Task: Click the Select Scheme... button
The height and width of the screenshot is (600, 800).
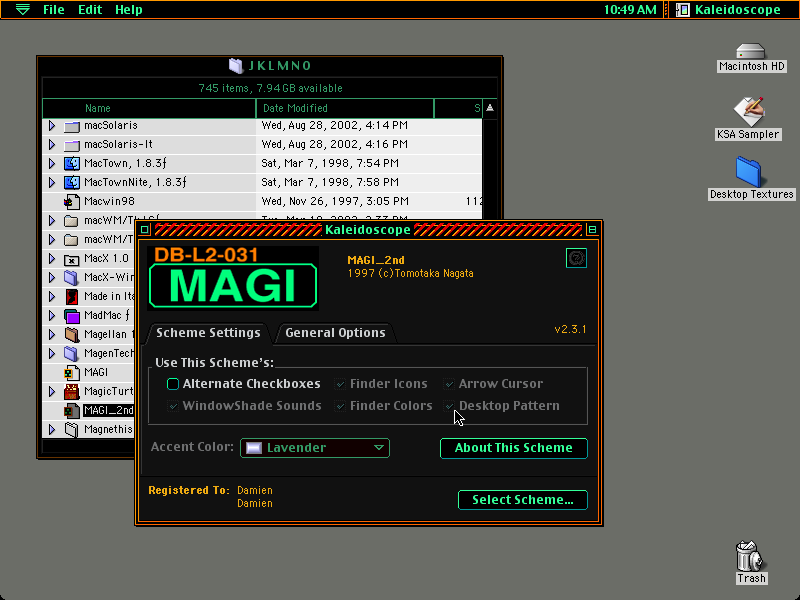Action: [x=522, y=500]
